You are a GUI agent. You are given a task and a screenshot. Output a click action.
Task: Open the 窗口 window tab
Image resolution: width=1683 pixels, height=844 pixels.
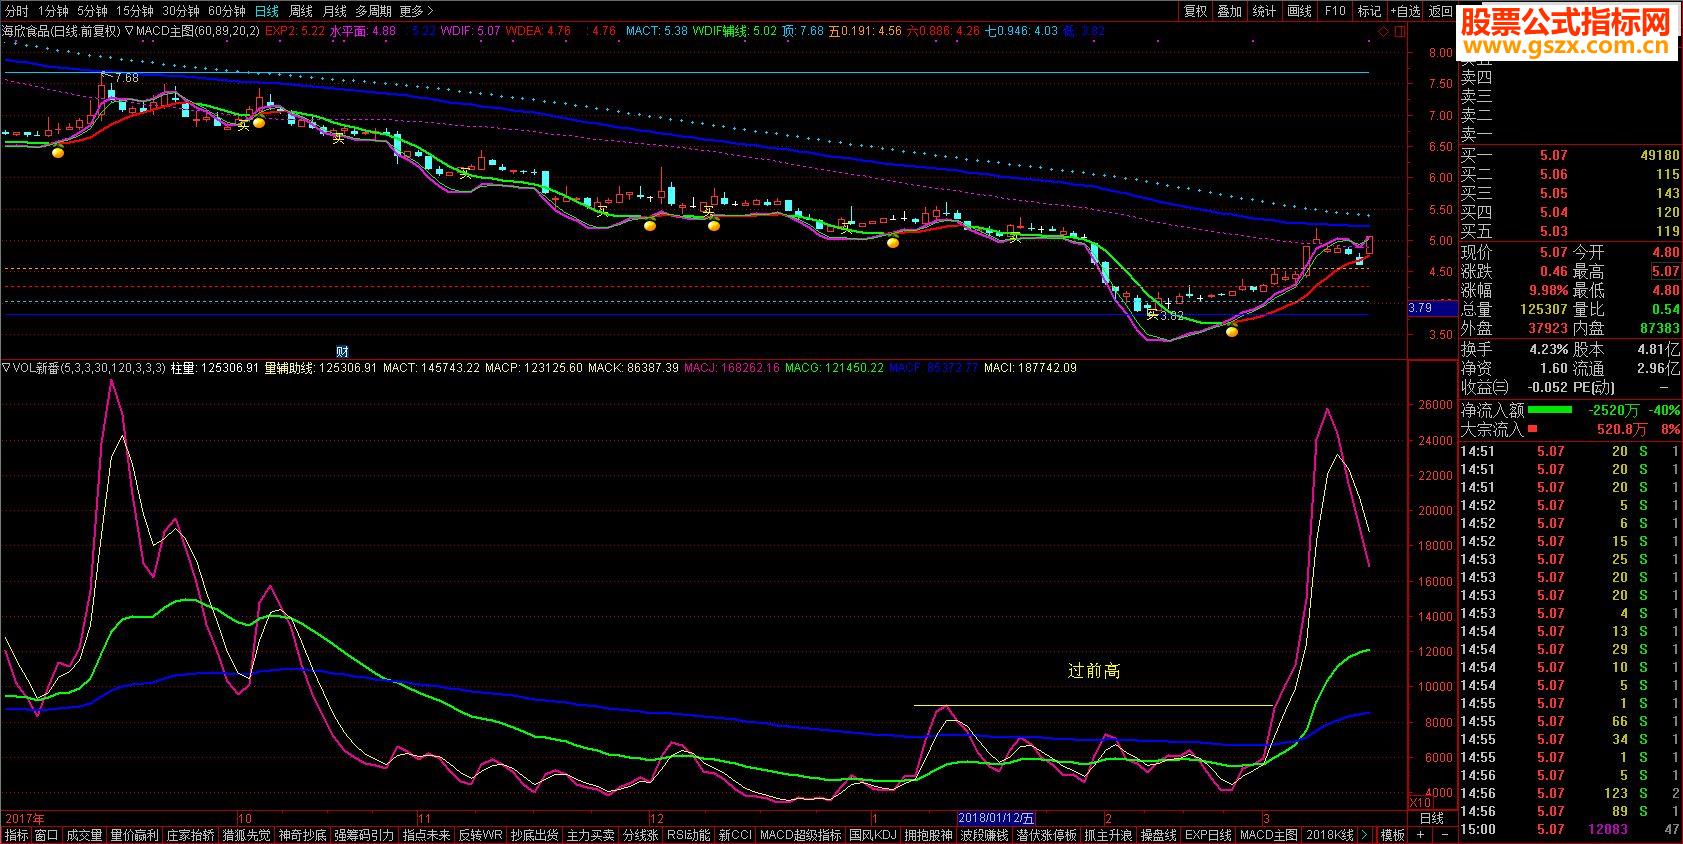click(x=47, y=835)
